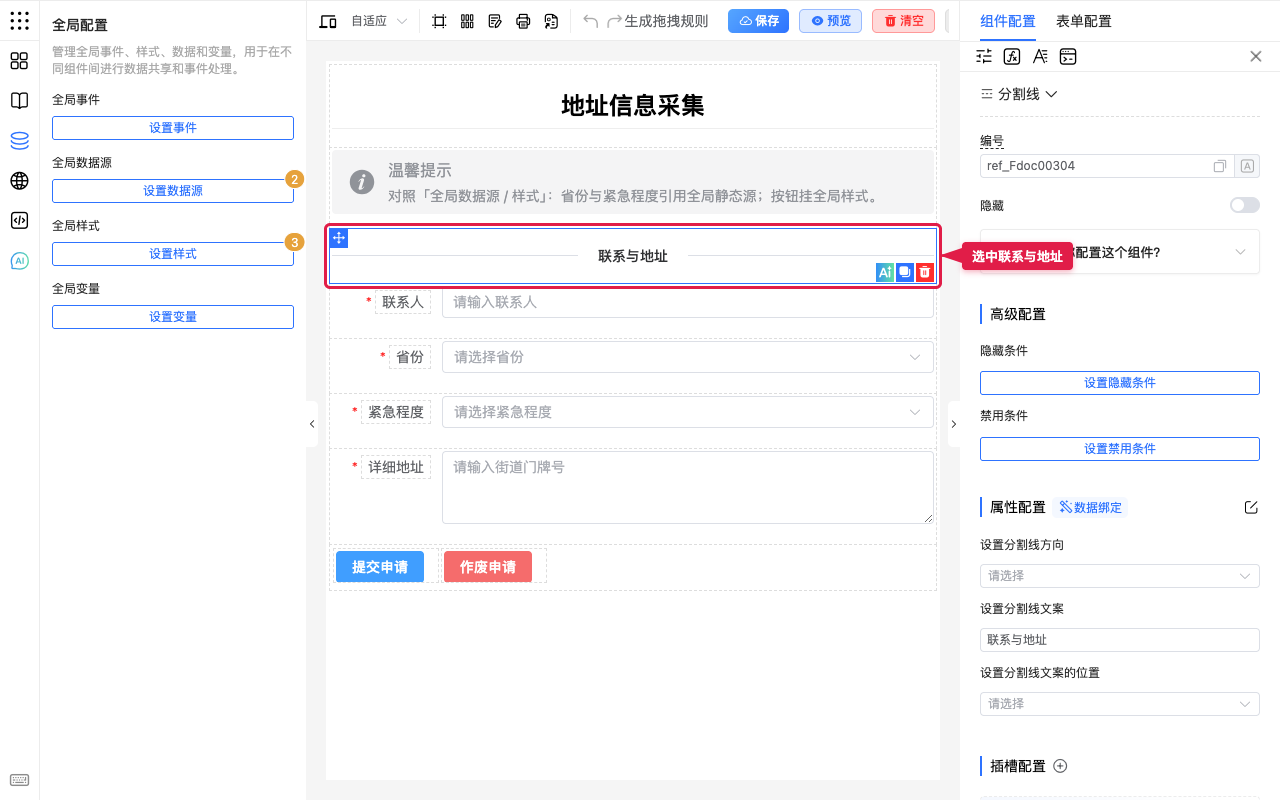
Task: Close the component config panel
Action: click(1256, 57)
